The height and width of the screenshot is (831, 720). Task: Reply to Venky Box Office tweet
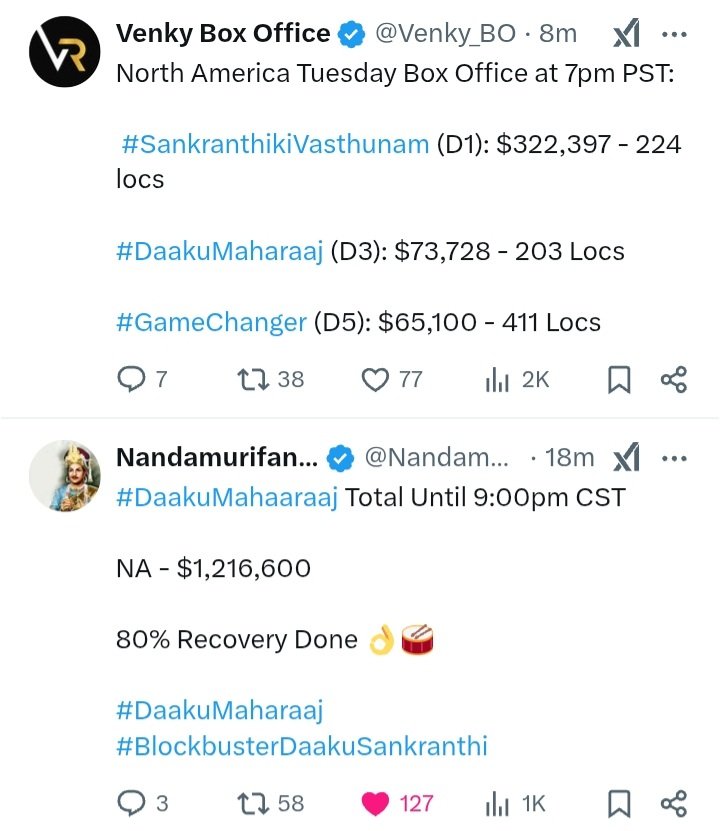(131, 380)
